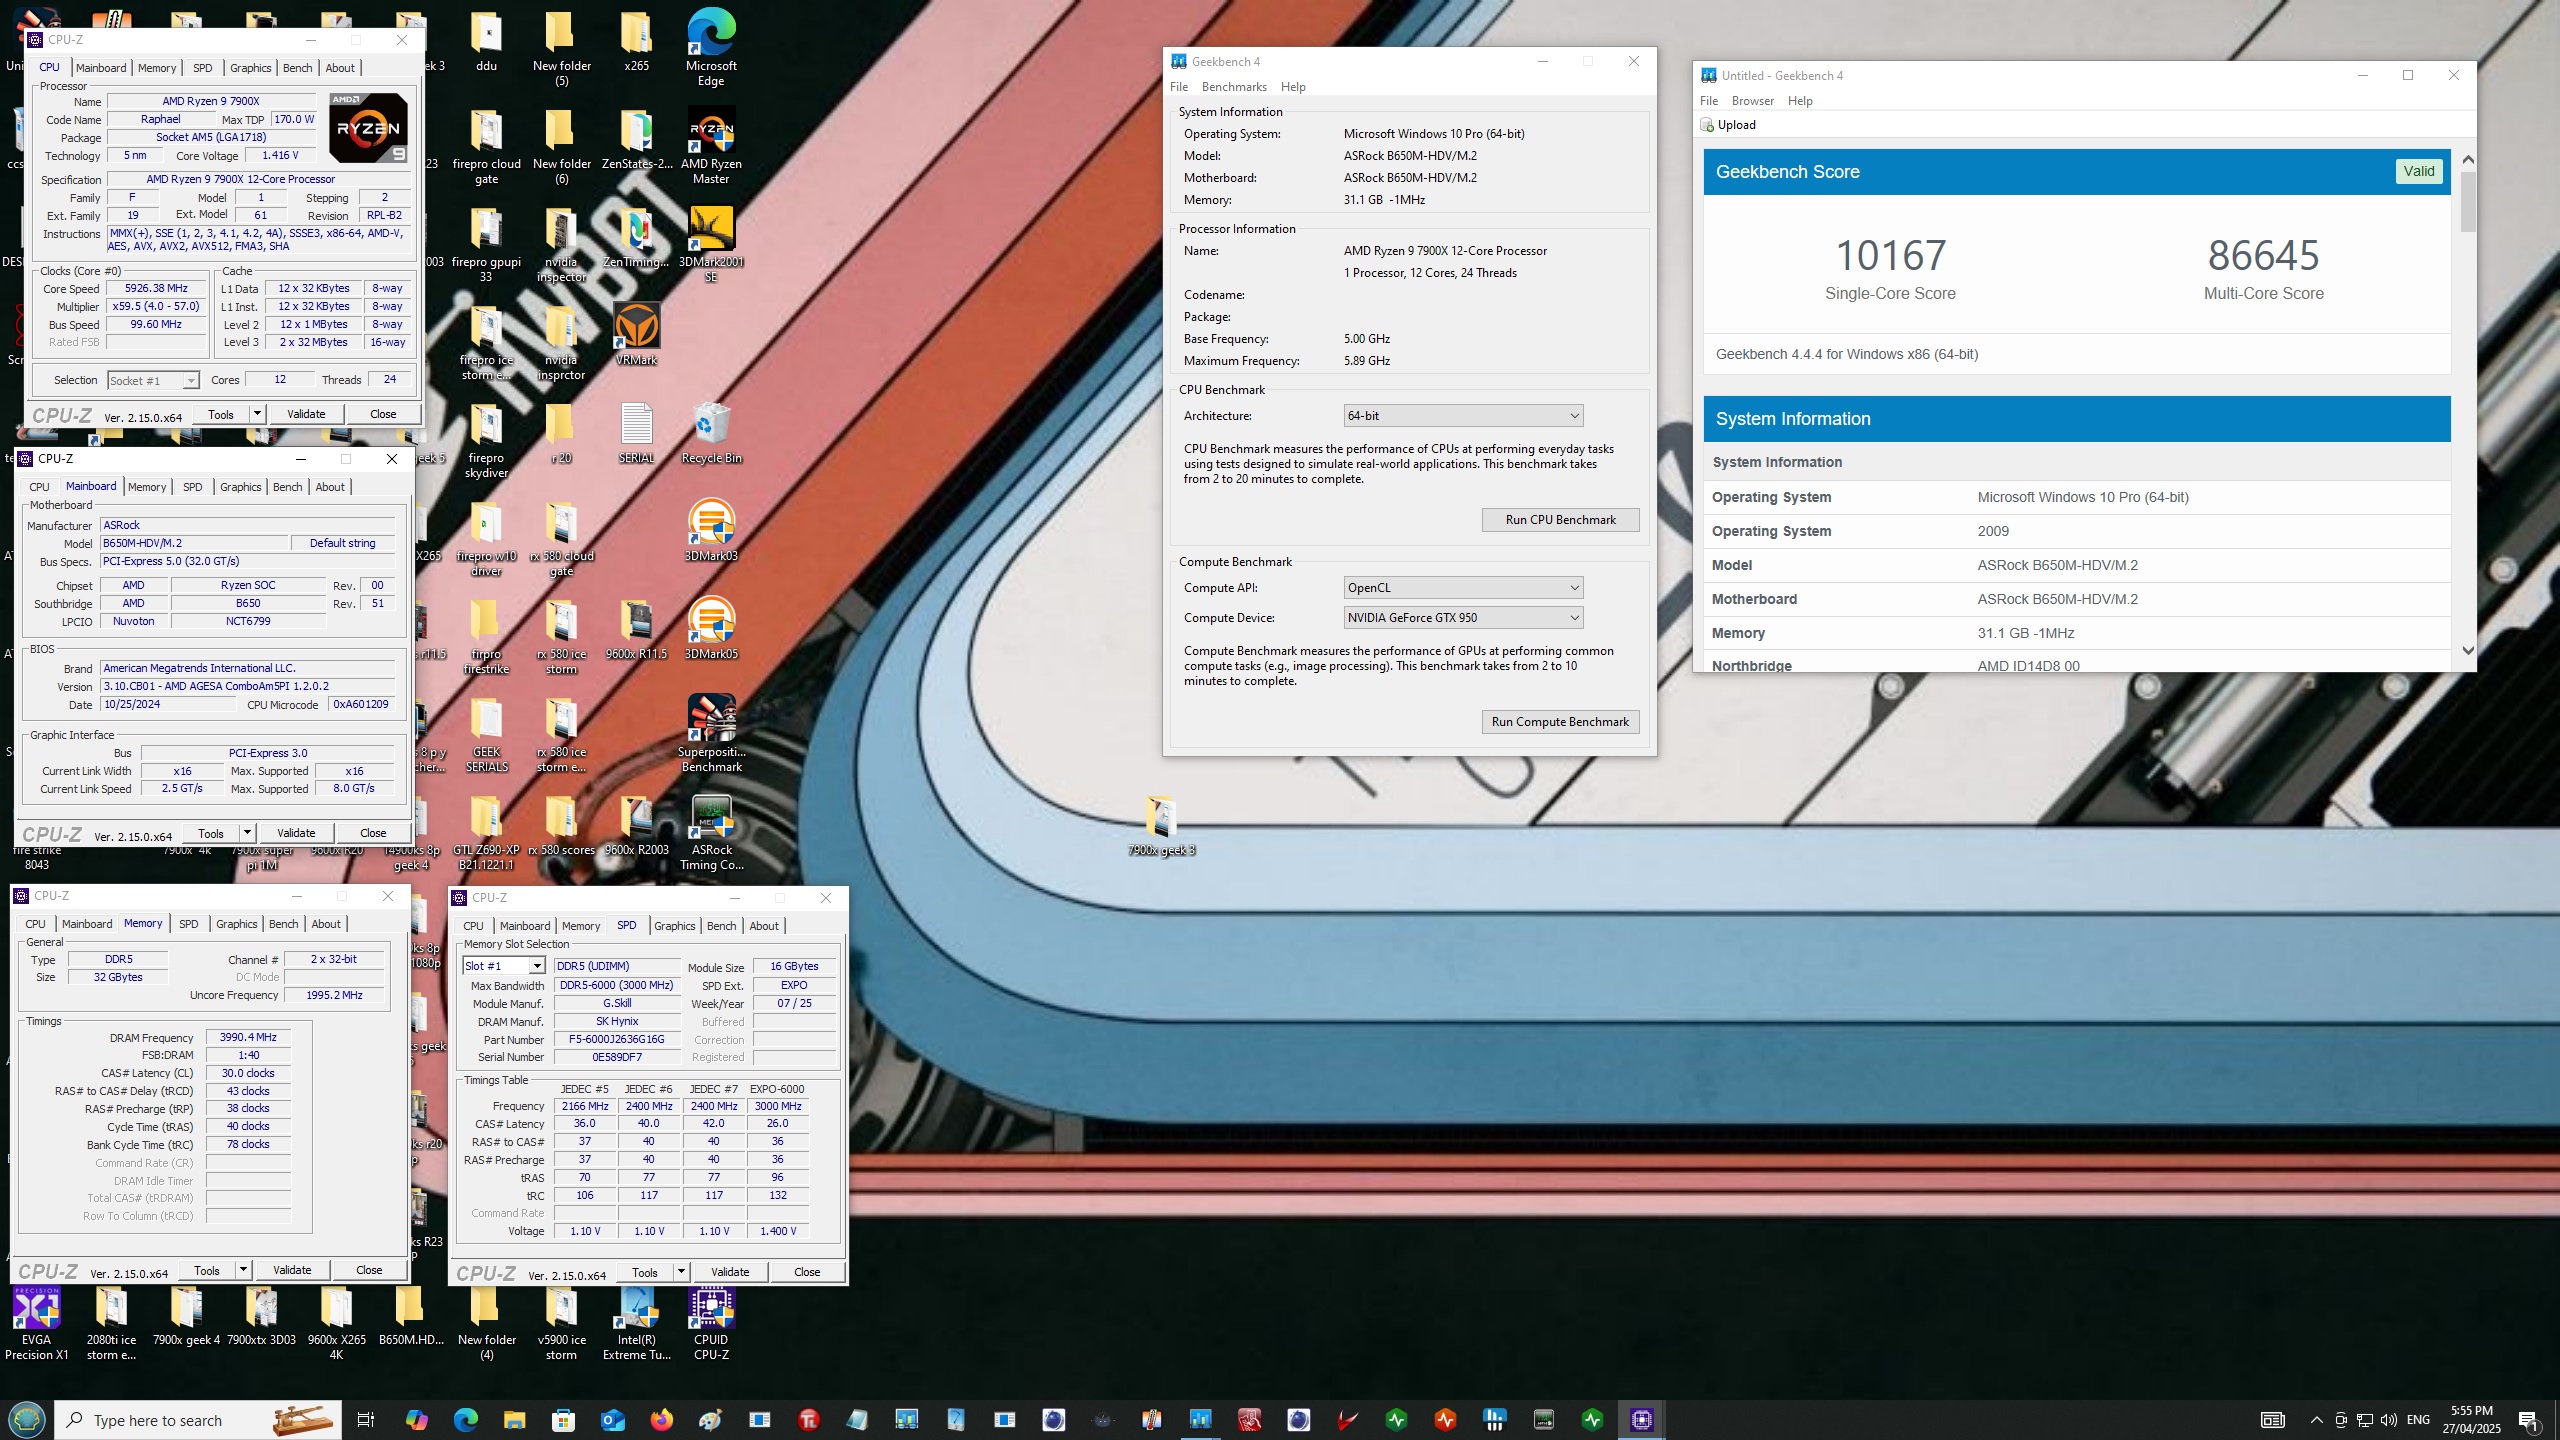Expand the Architecture 64-bit dropdown

click(x=1463, y=416)
